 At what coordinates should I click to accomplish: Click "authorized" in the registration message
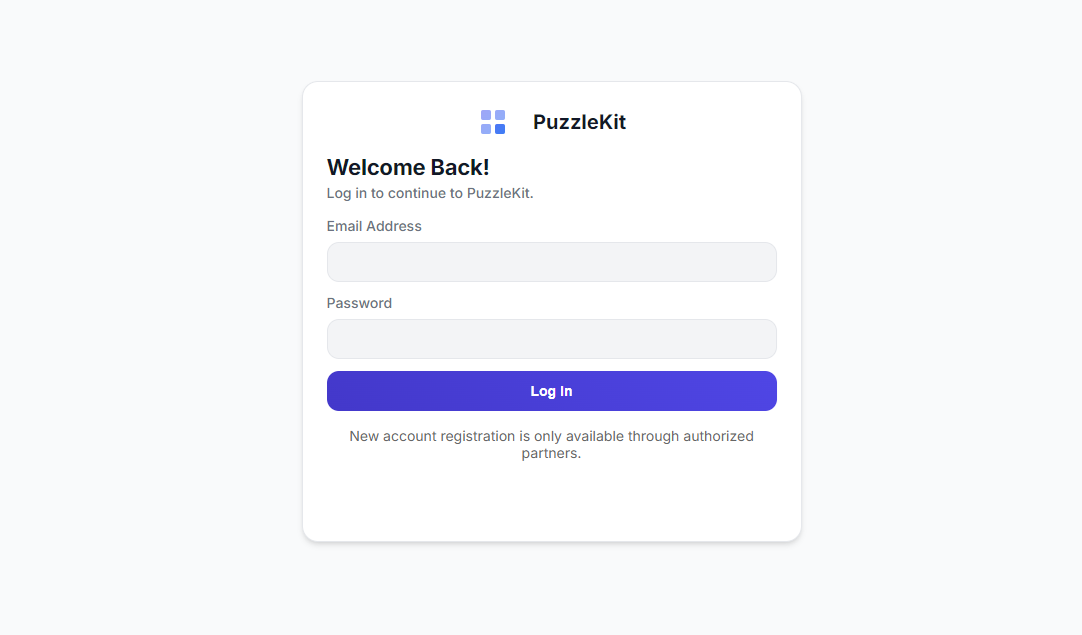718,436
